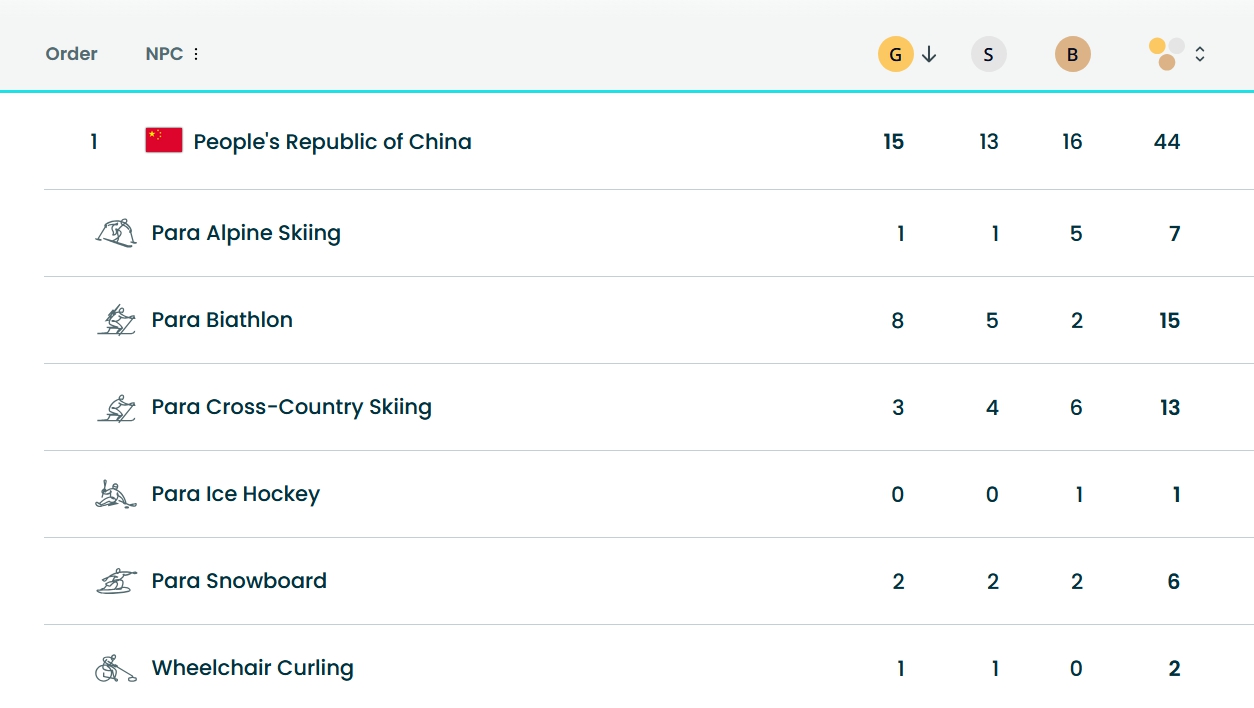Click the Para Snowboard pictogram icon
Image resolution: width=1254 pixels, height=708 pixels.
(x=115, y=581)
